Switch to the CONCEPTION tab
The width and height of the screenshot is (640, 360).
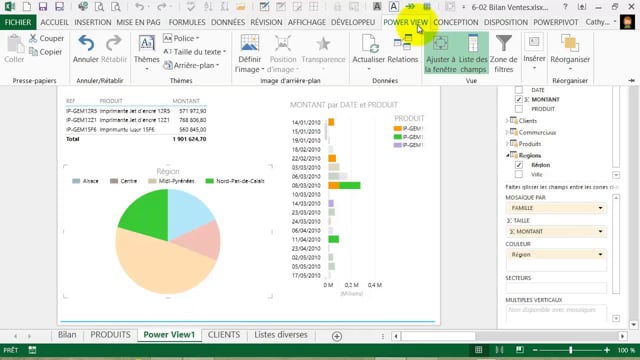pos(456,22)
